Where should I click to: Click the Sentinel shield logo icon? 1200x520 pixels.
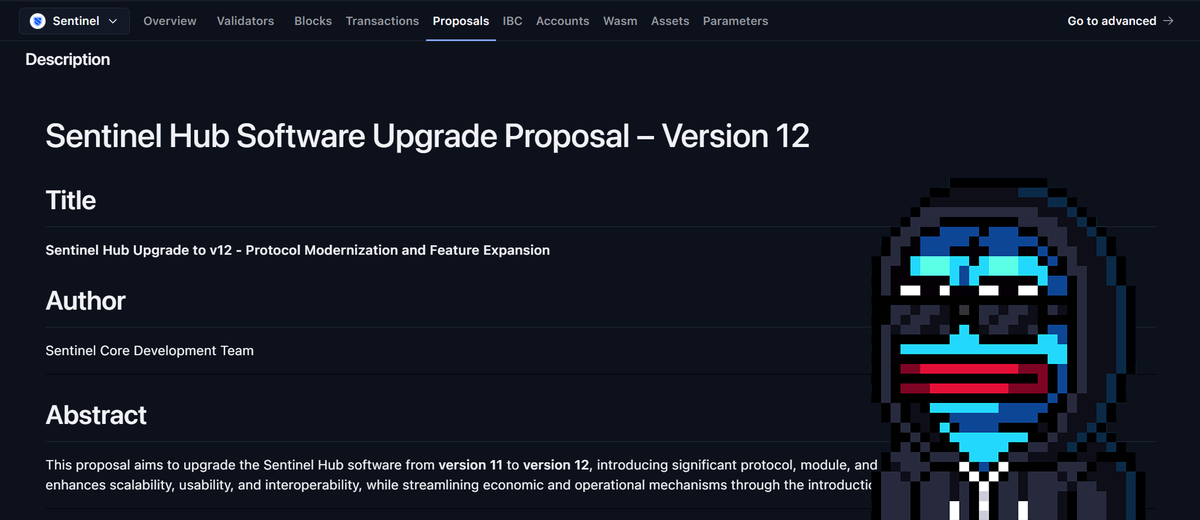tap(39, 20)
